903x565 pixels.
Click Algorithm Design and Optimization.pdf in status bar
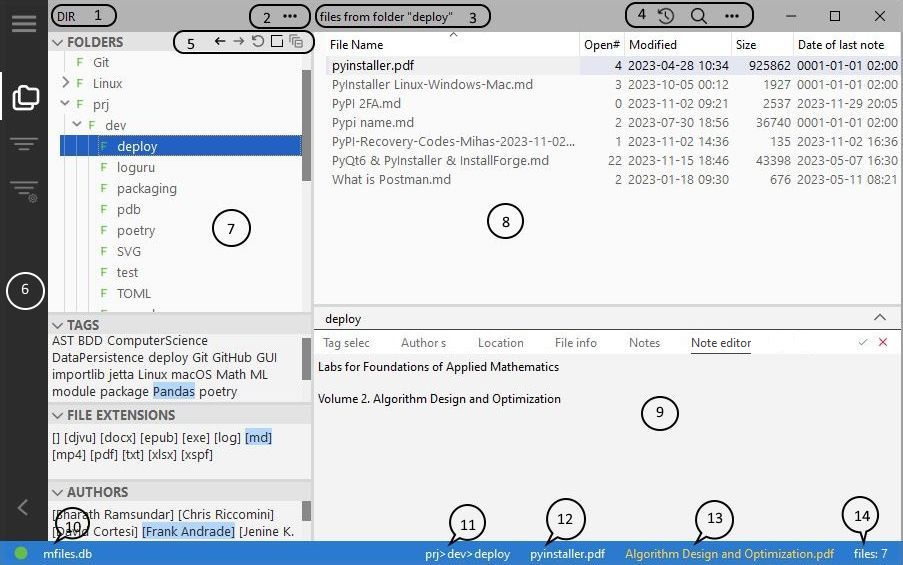(730, 554)
